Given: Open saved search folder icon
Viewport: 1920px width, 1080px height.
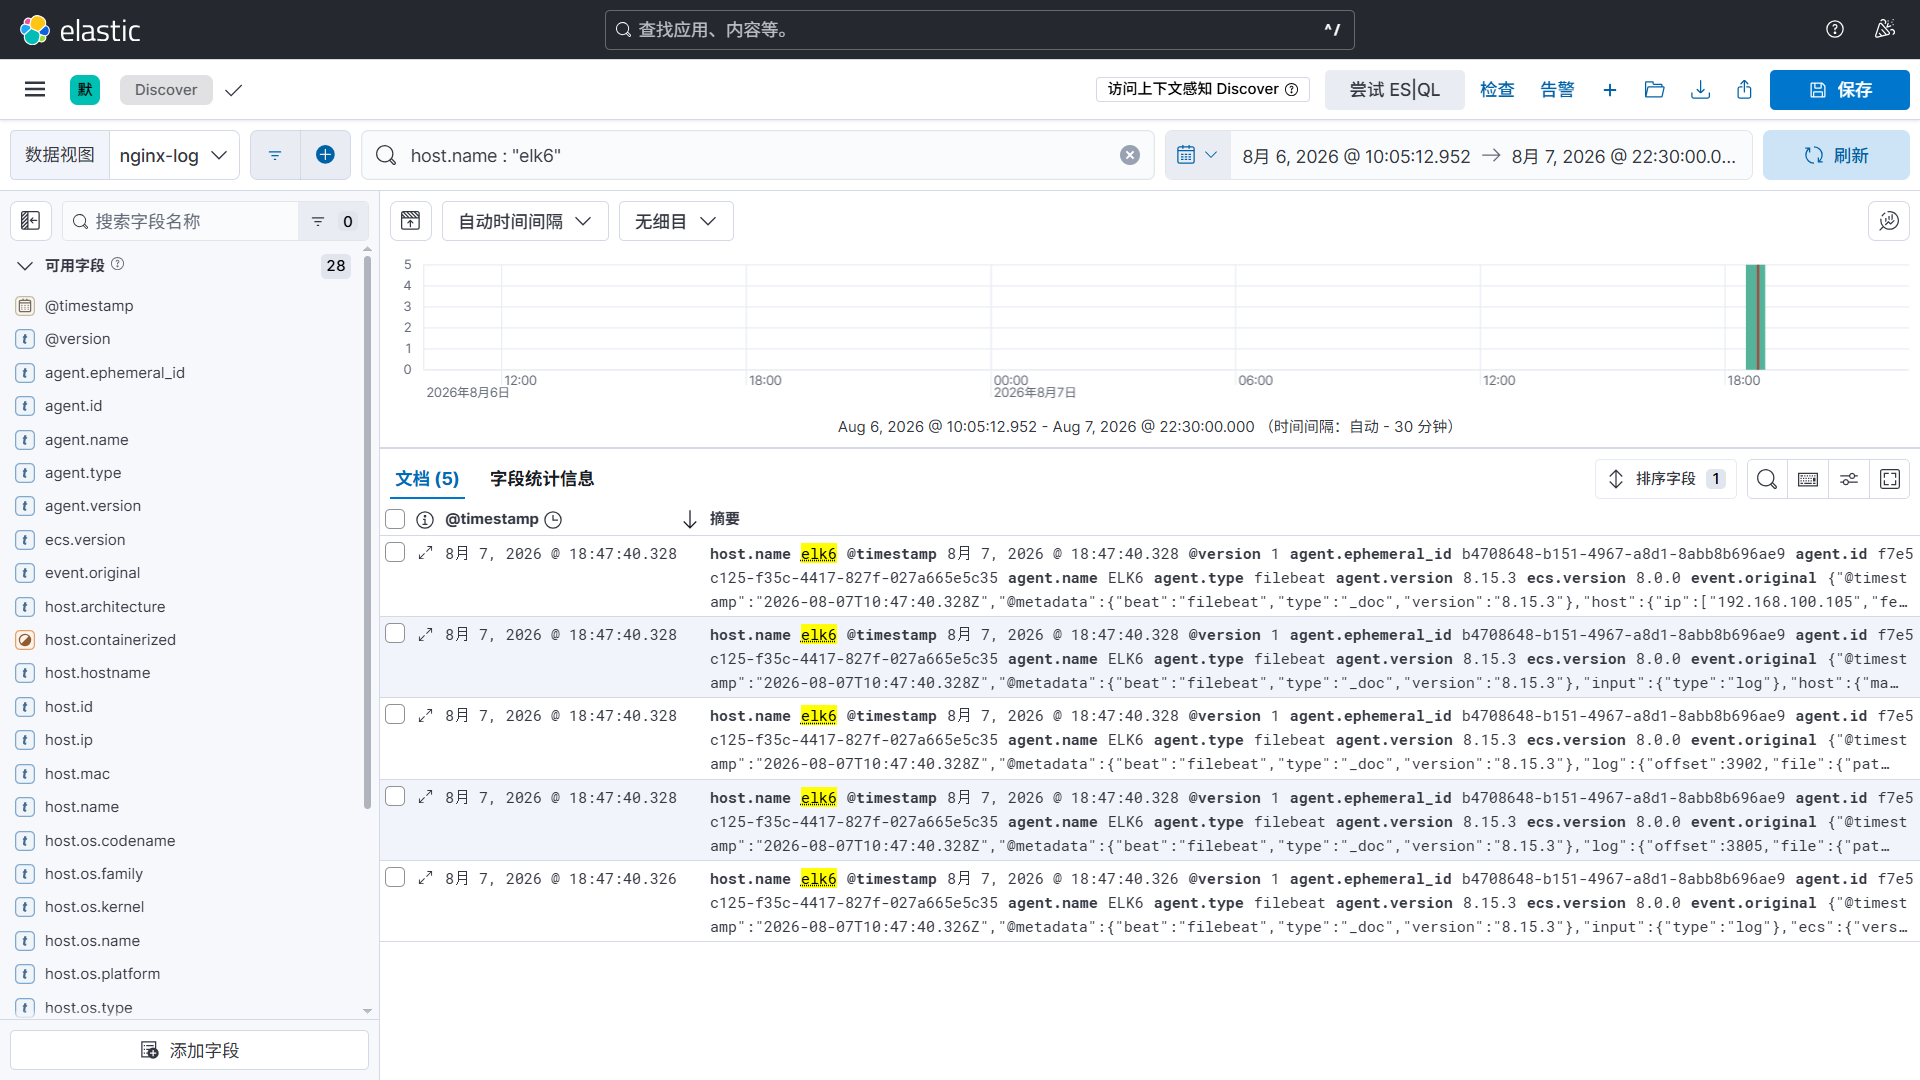Looking at the screenshot, I should 1655,90.
